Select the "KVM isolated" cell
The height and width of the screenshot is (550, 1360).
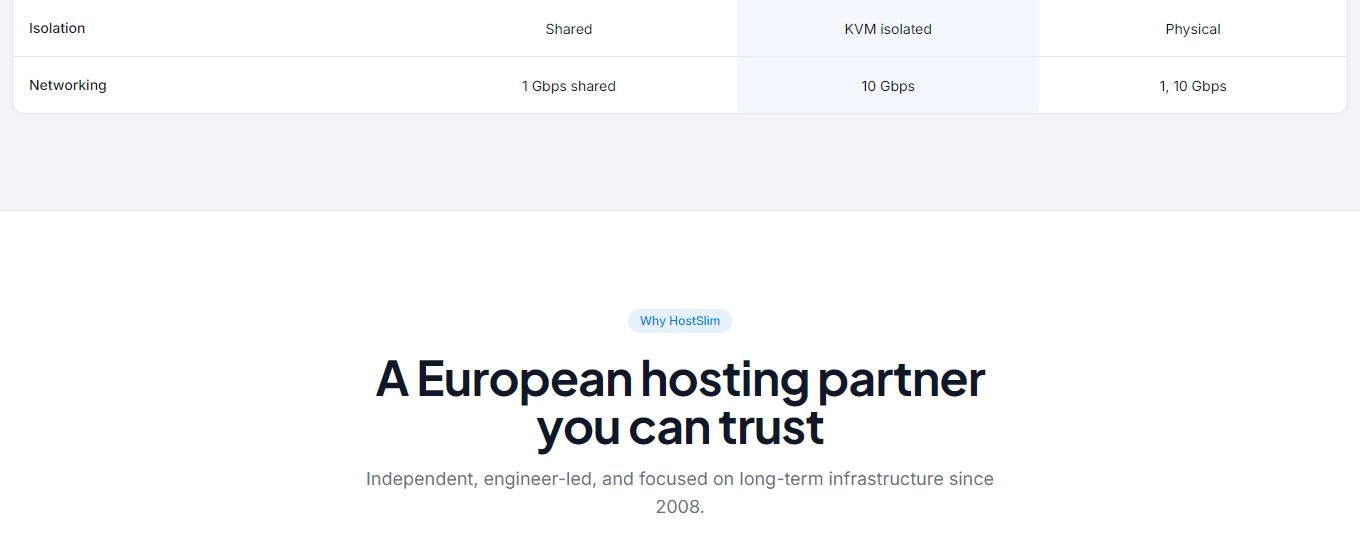888,29
